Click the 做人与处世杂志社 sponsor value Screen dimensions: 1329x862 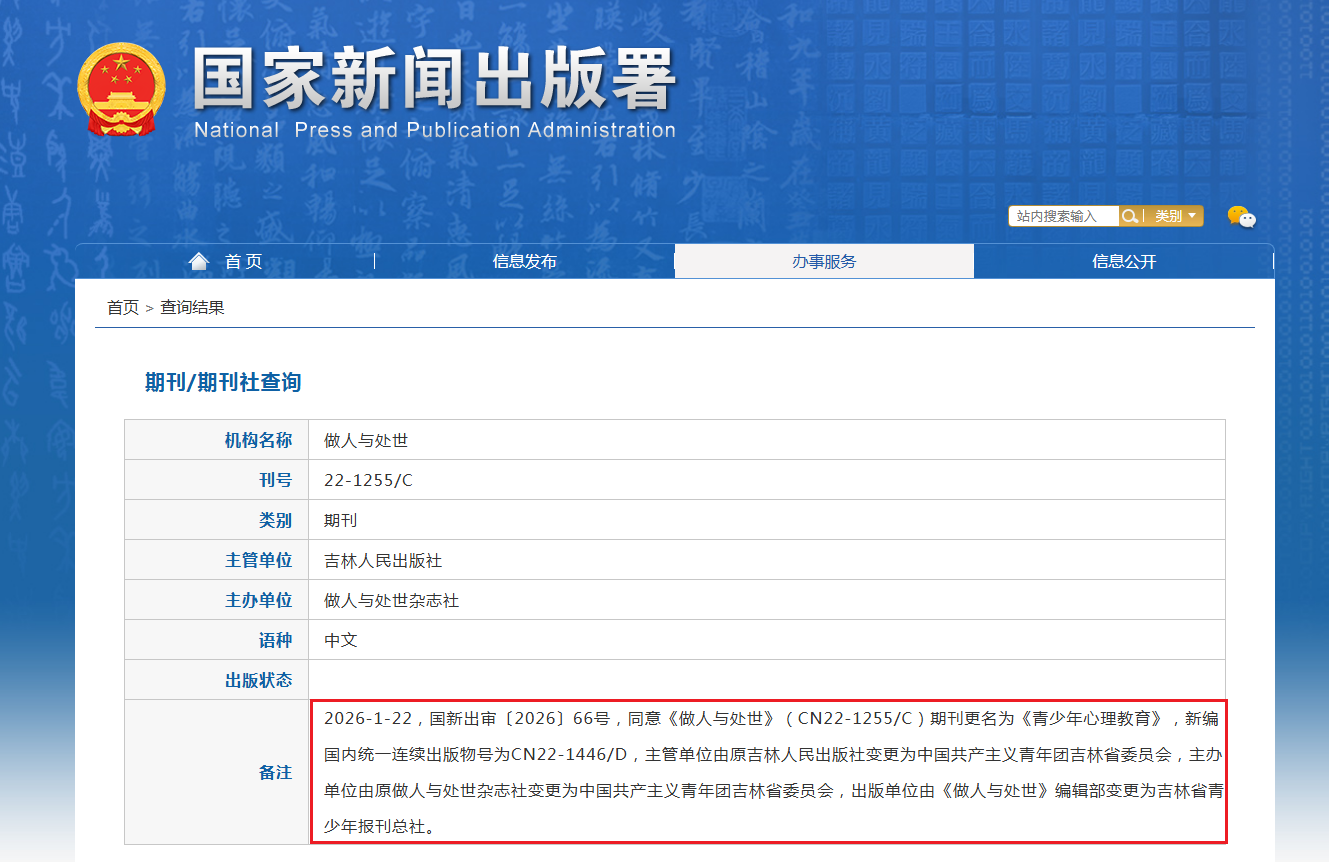point(391,600)
